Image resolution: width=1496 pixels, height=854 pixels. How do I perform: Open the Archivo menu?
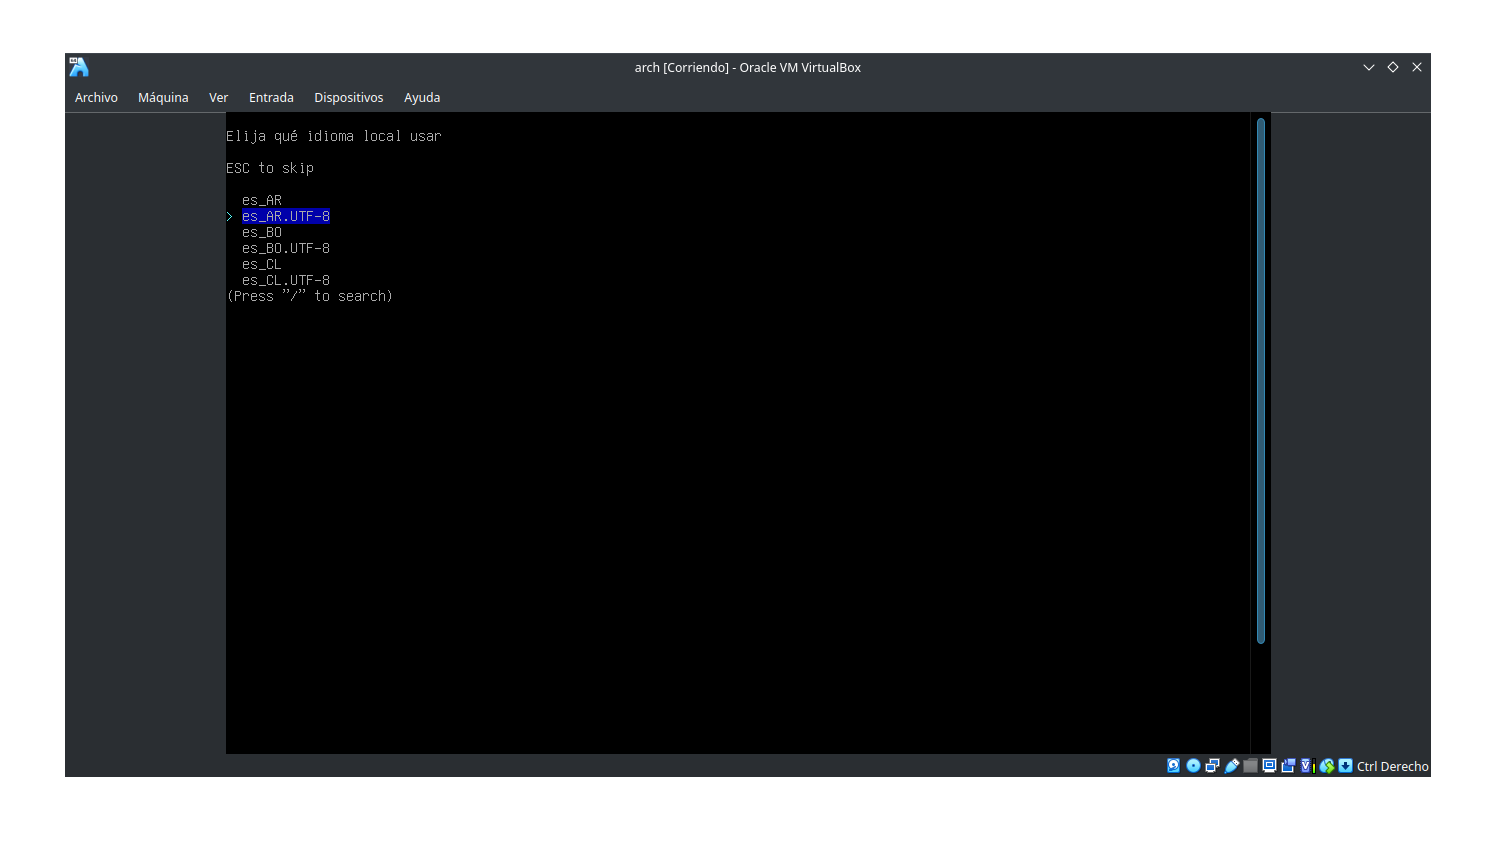(96, 97)
